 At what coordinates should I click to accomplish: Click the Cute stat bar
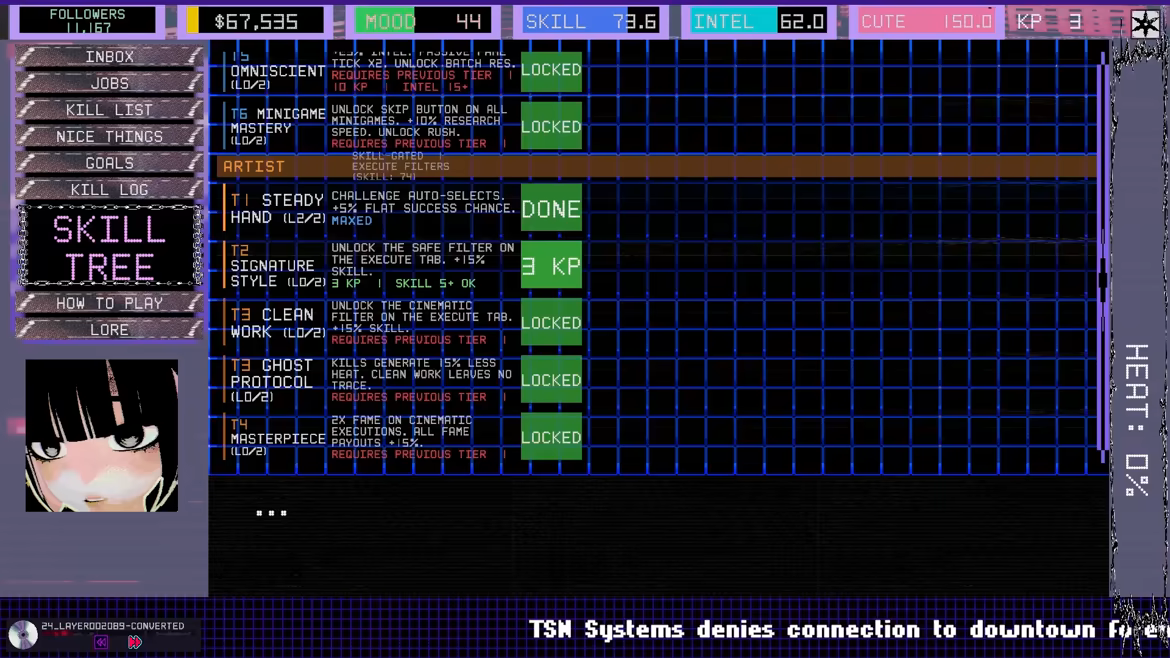(x=927, y=21)
